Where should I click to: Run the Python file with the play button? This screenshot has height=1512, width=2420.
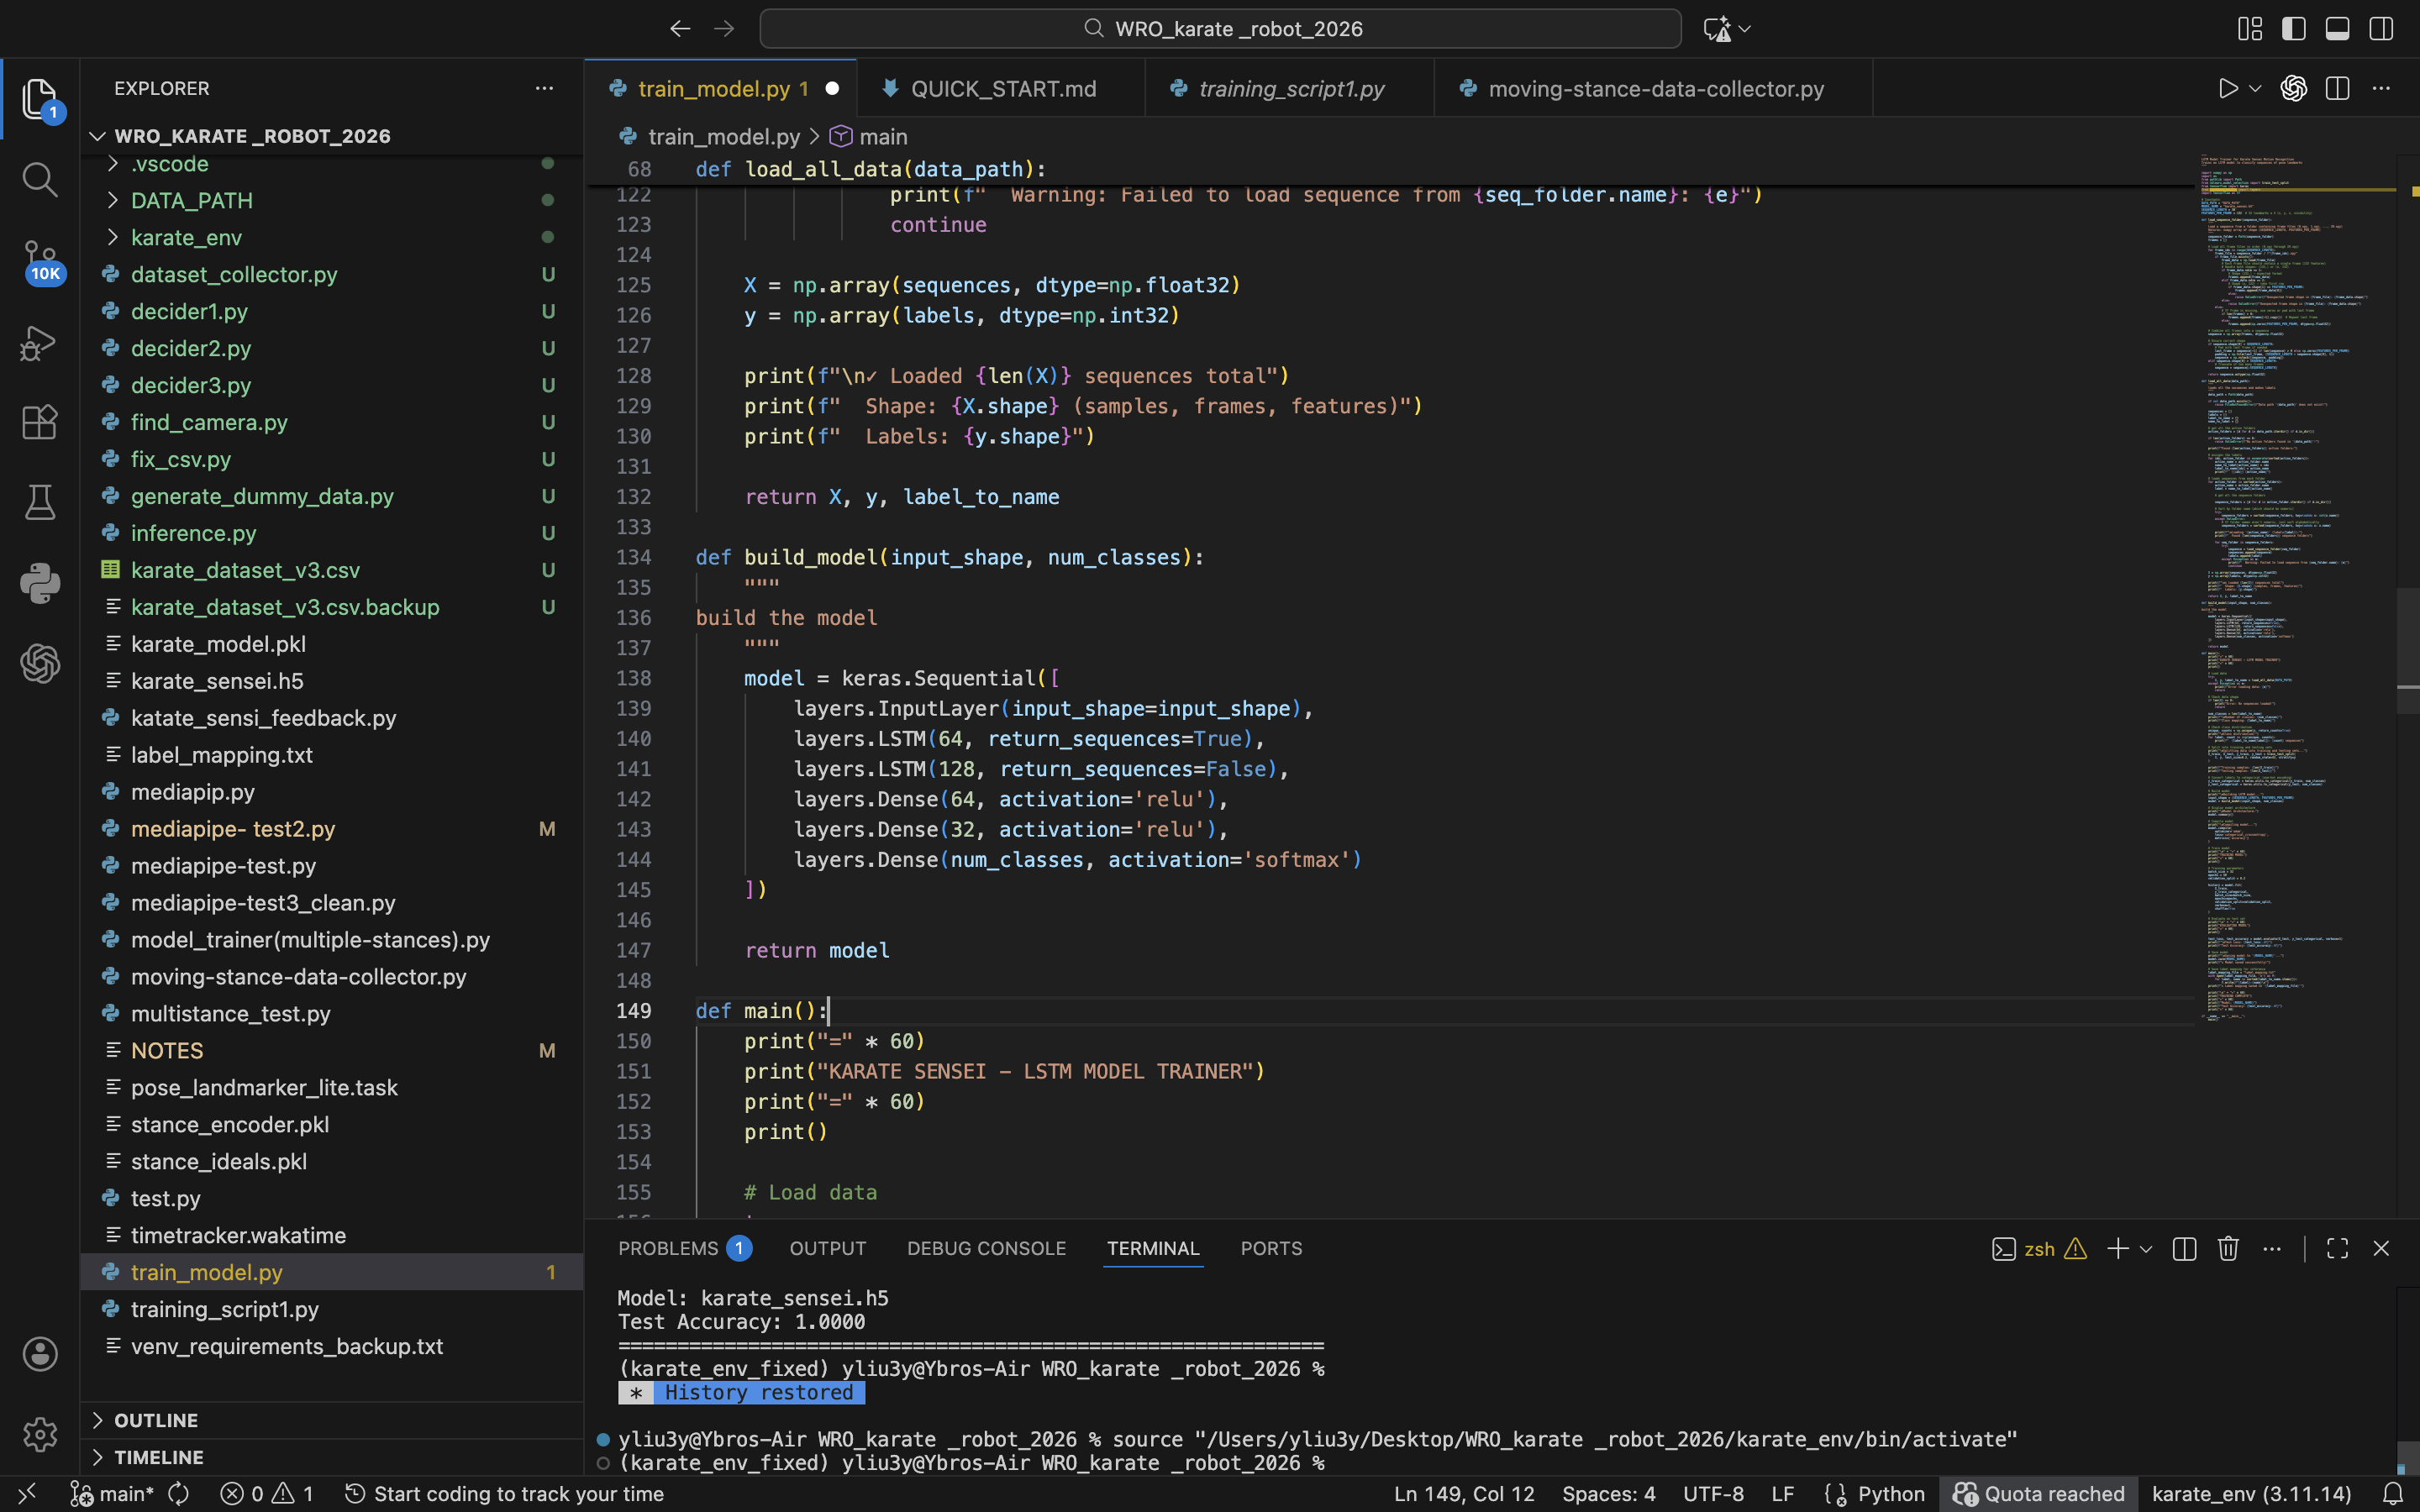point(2227,89)
